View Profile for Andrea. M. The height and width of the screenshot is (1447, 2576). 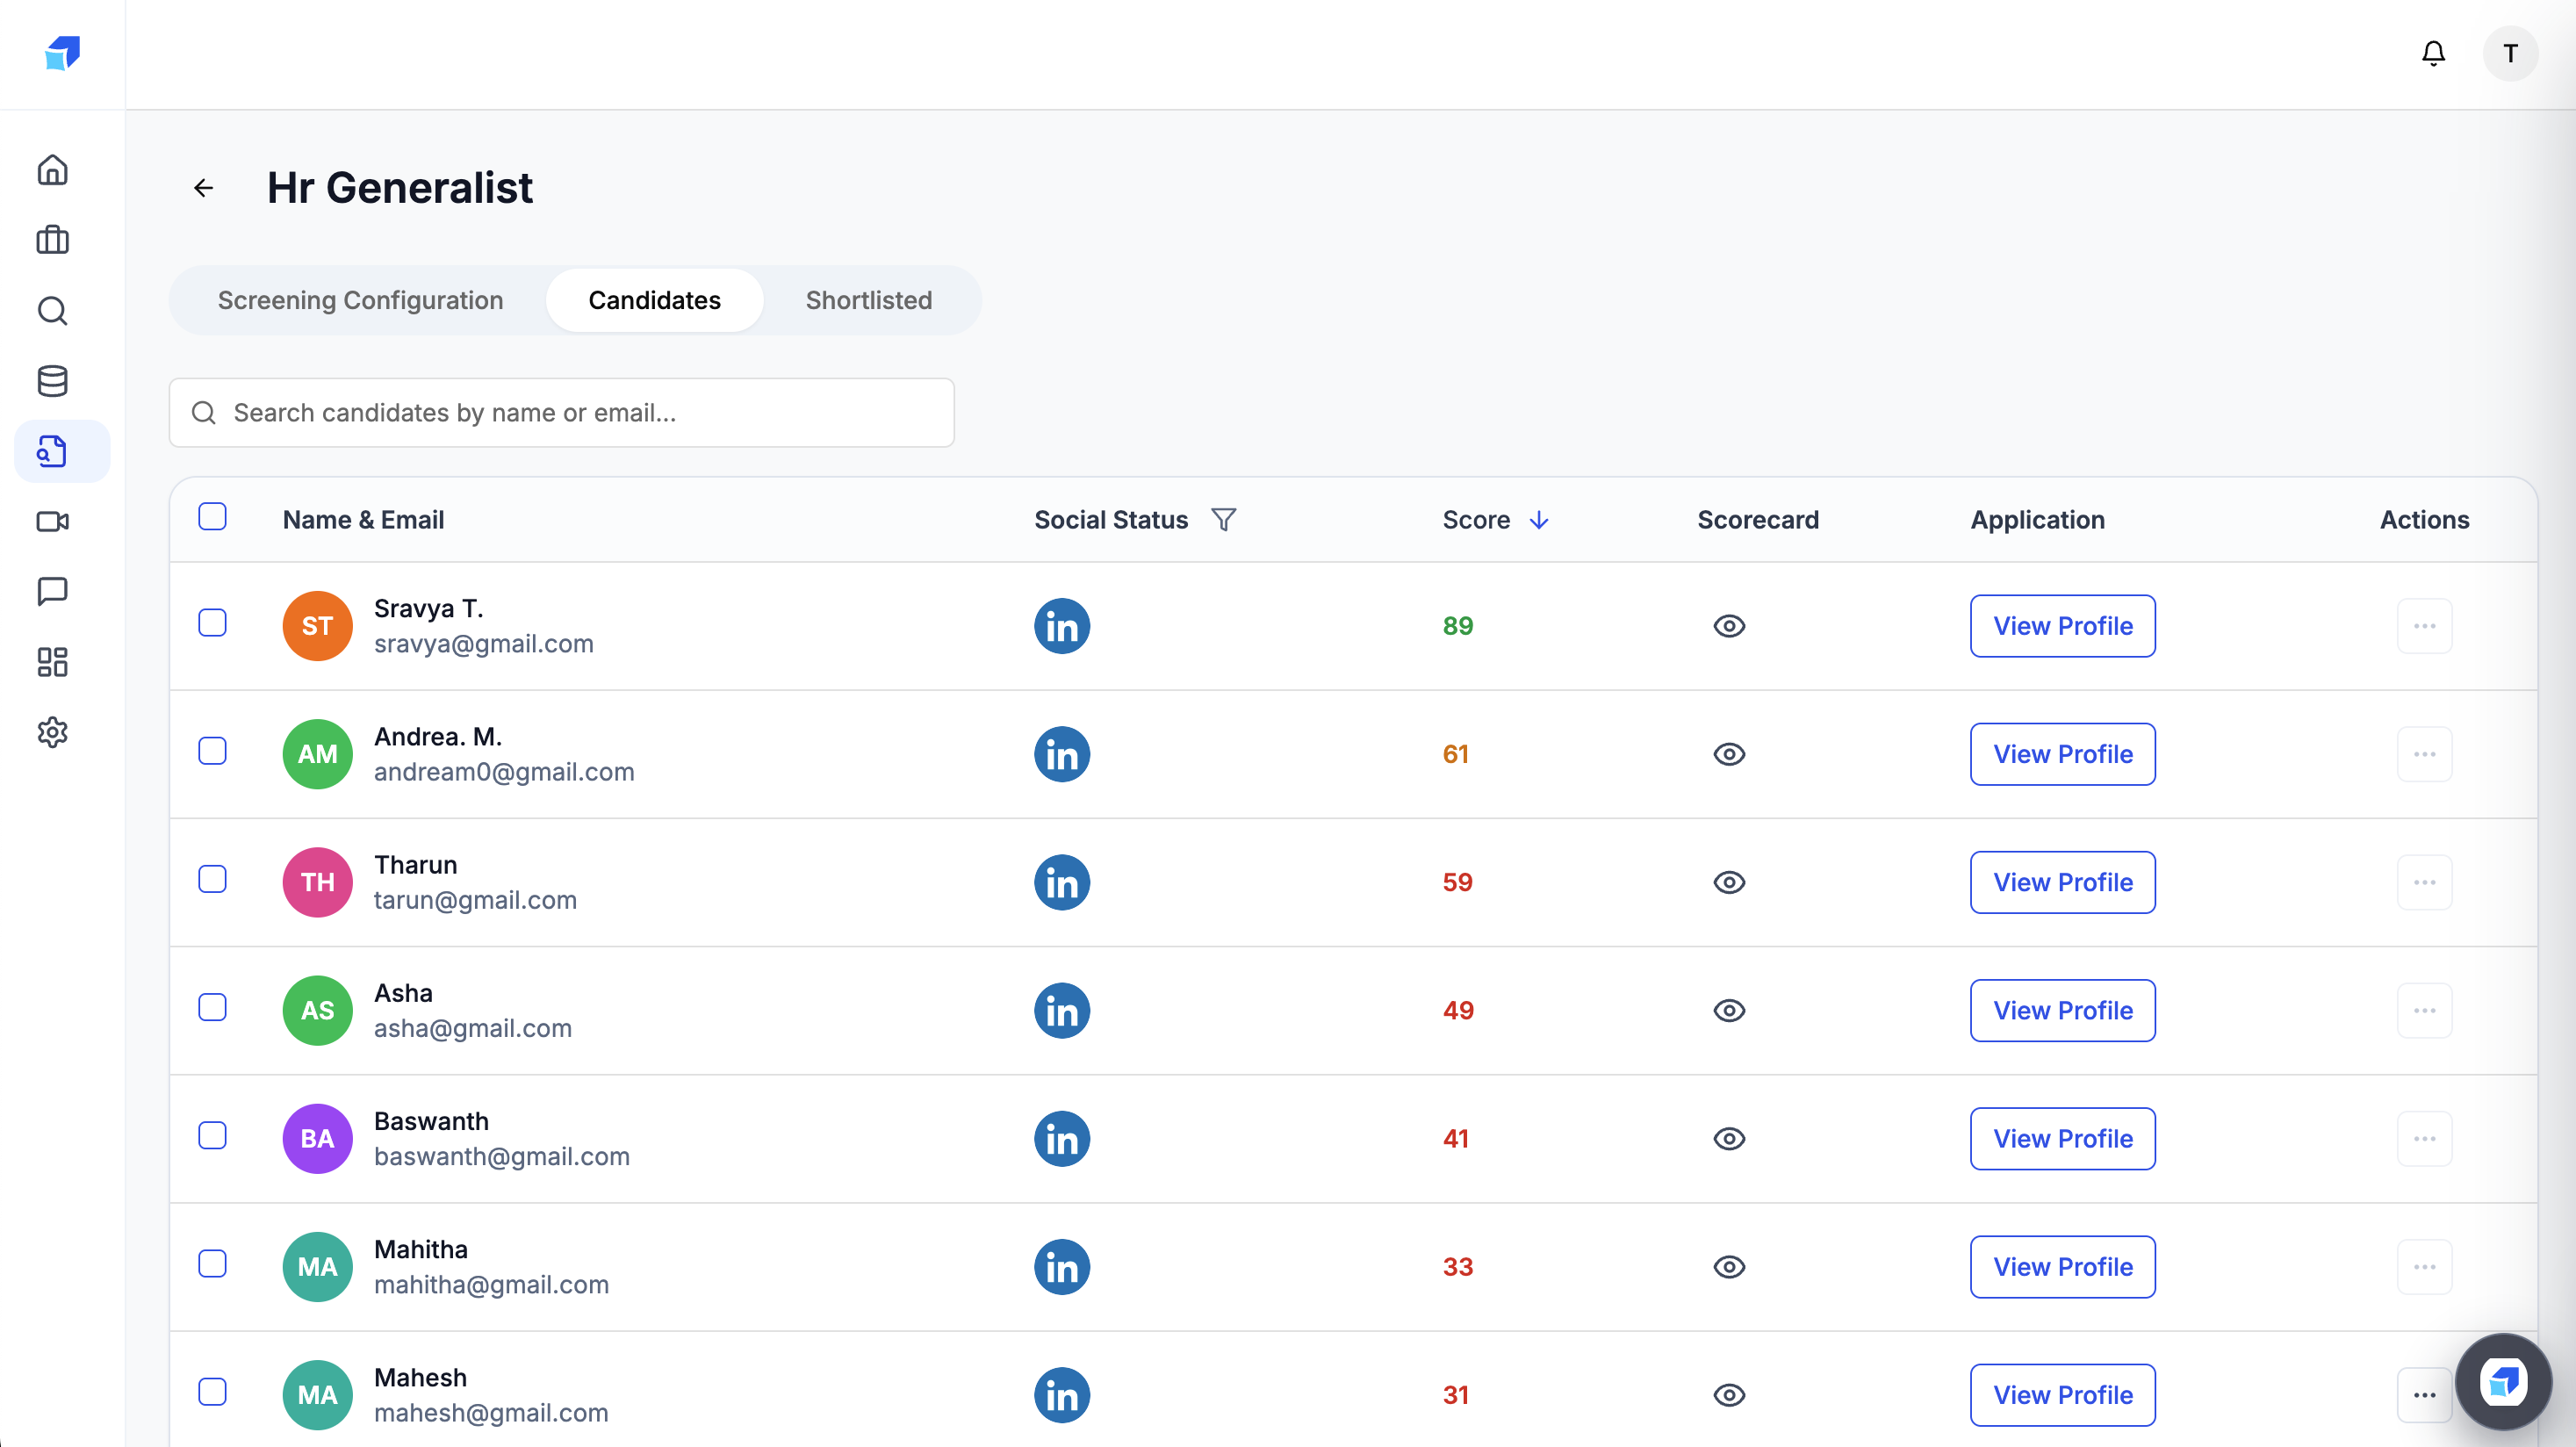[2062, 754]
